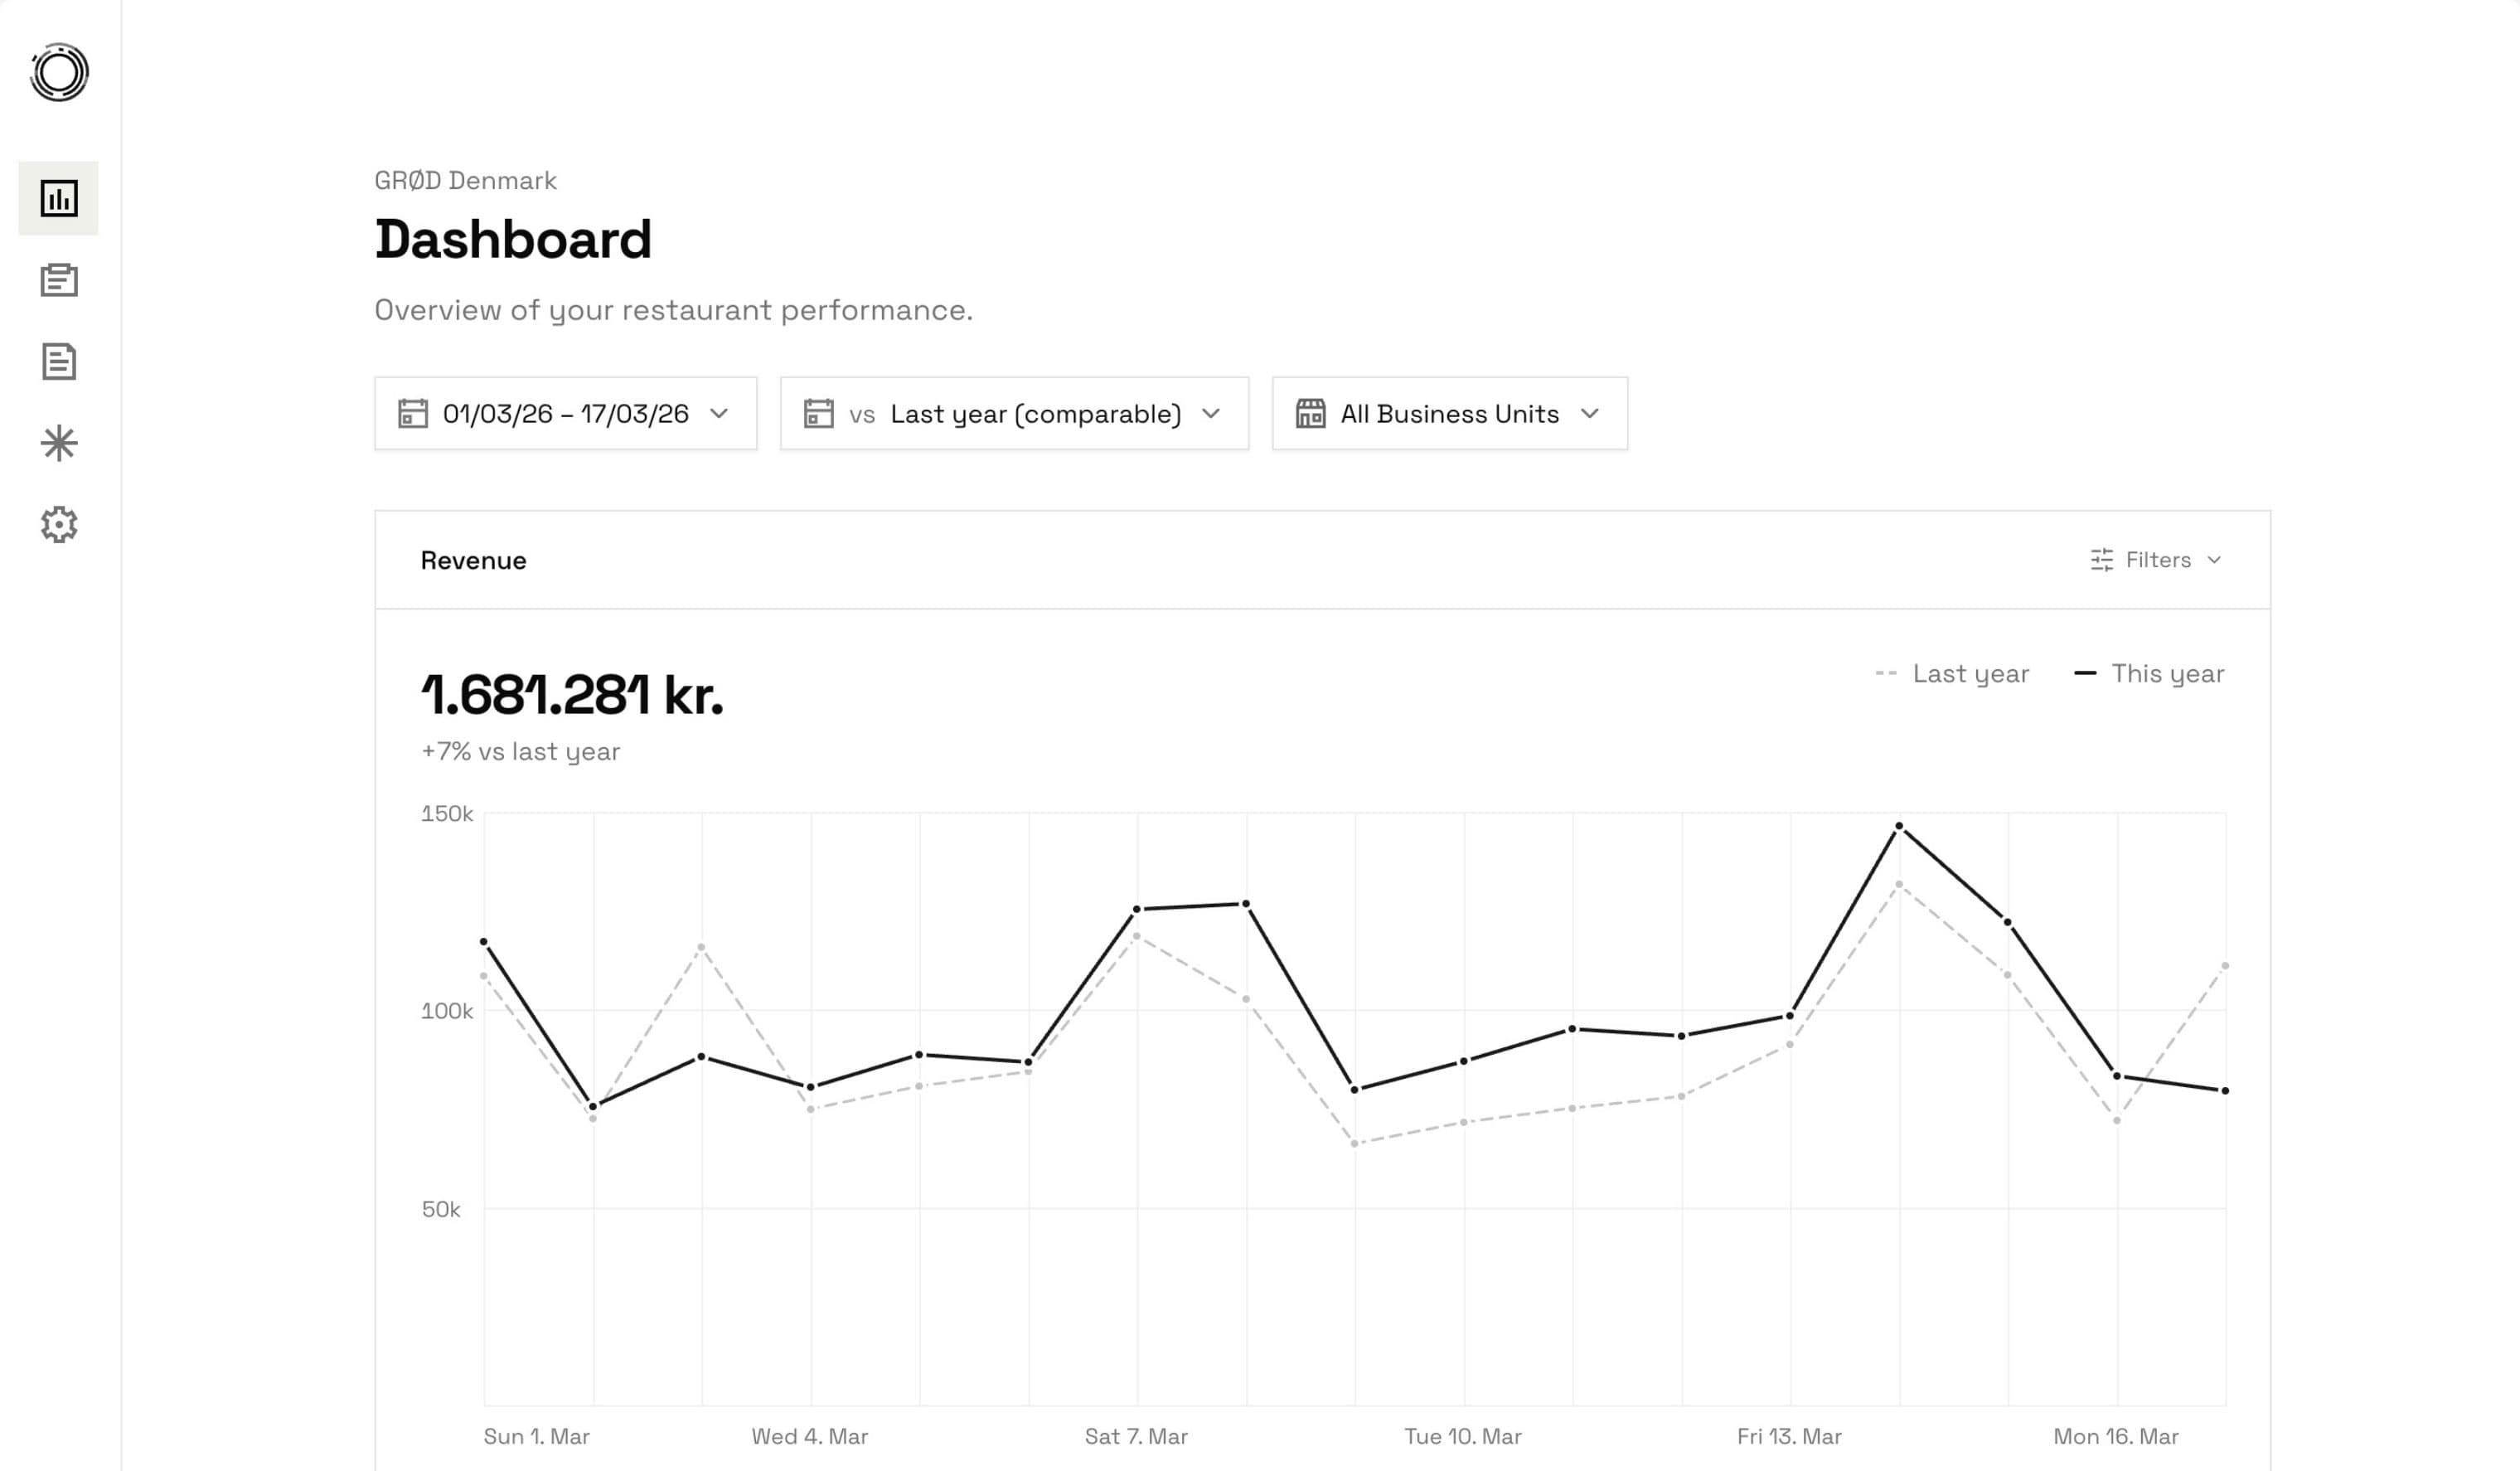Click this year's final data point at chart's right edge
Screen dimensions: 2520x1471
point(2225,1091)
